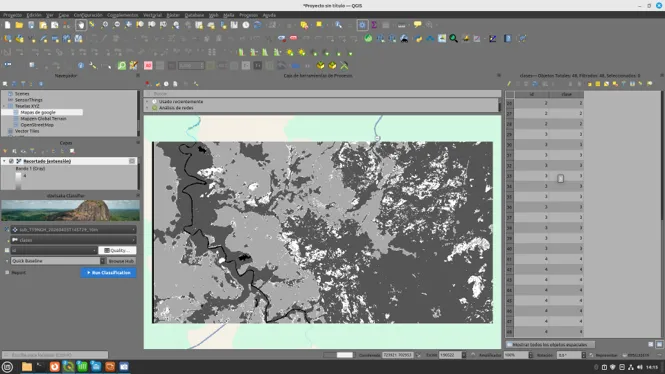Click the Save Project icon

[31, 25]
